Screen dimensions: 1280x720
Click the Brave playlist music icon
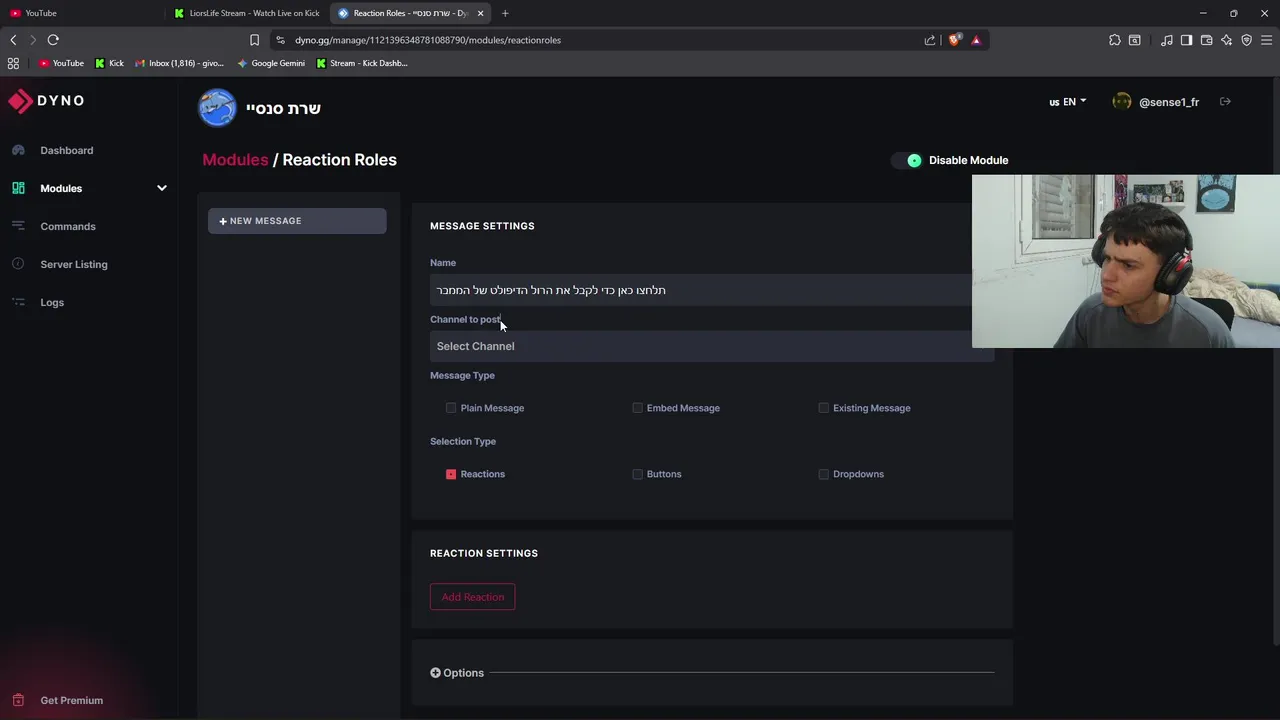pyautogui.click(x=1166, y=40)
